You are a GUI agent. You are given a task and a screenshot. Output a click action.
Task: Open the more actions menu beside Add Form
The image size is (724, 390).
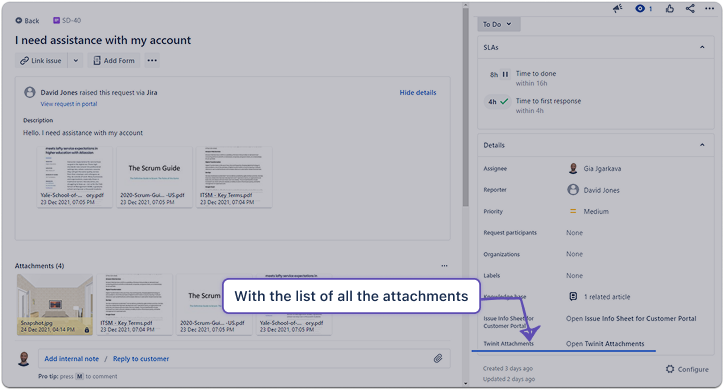coord(152,60)
